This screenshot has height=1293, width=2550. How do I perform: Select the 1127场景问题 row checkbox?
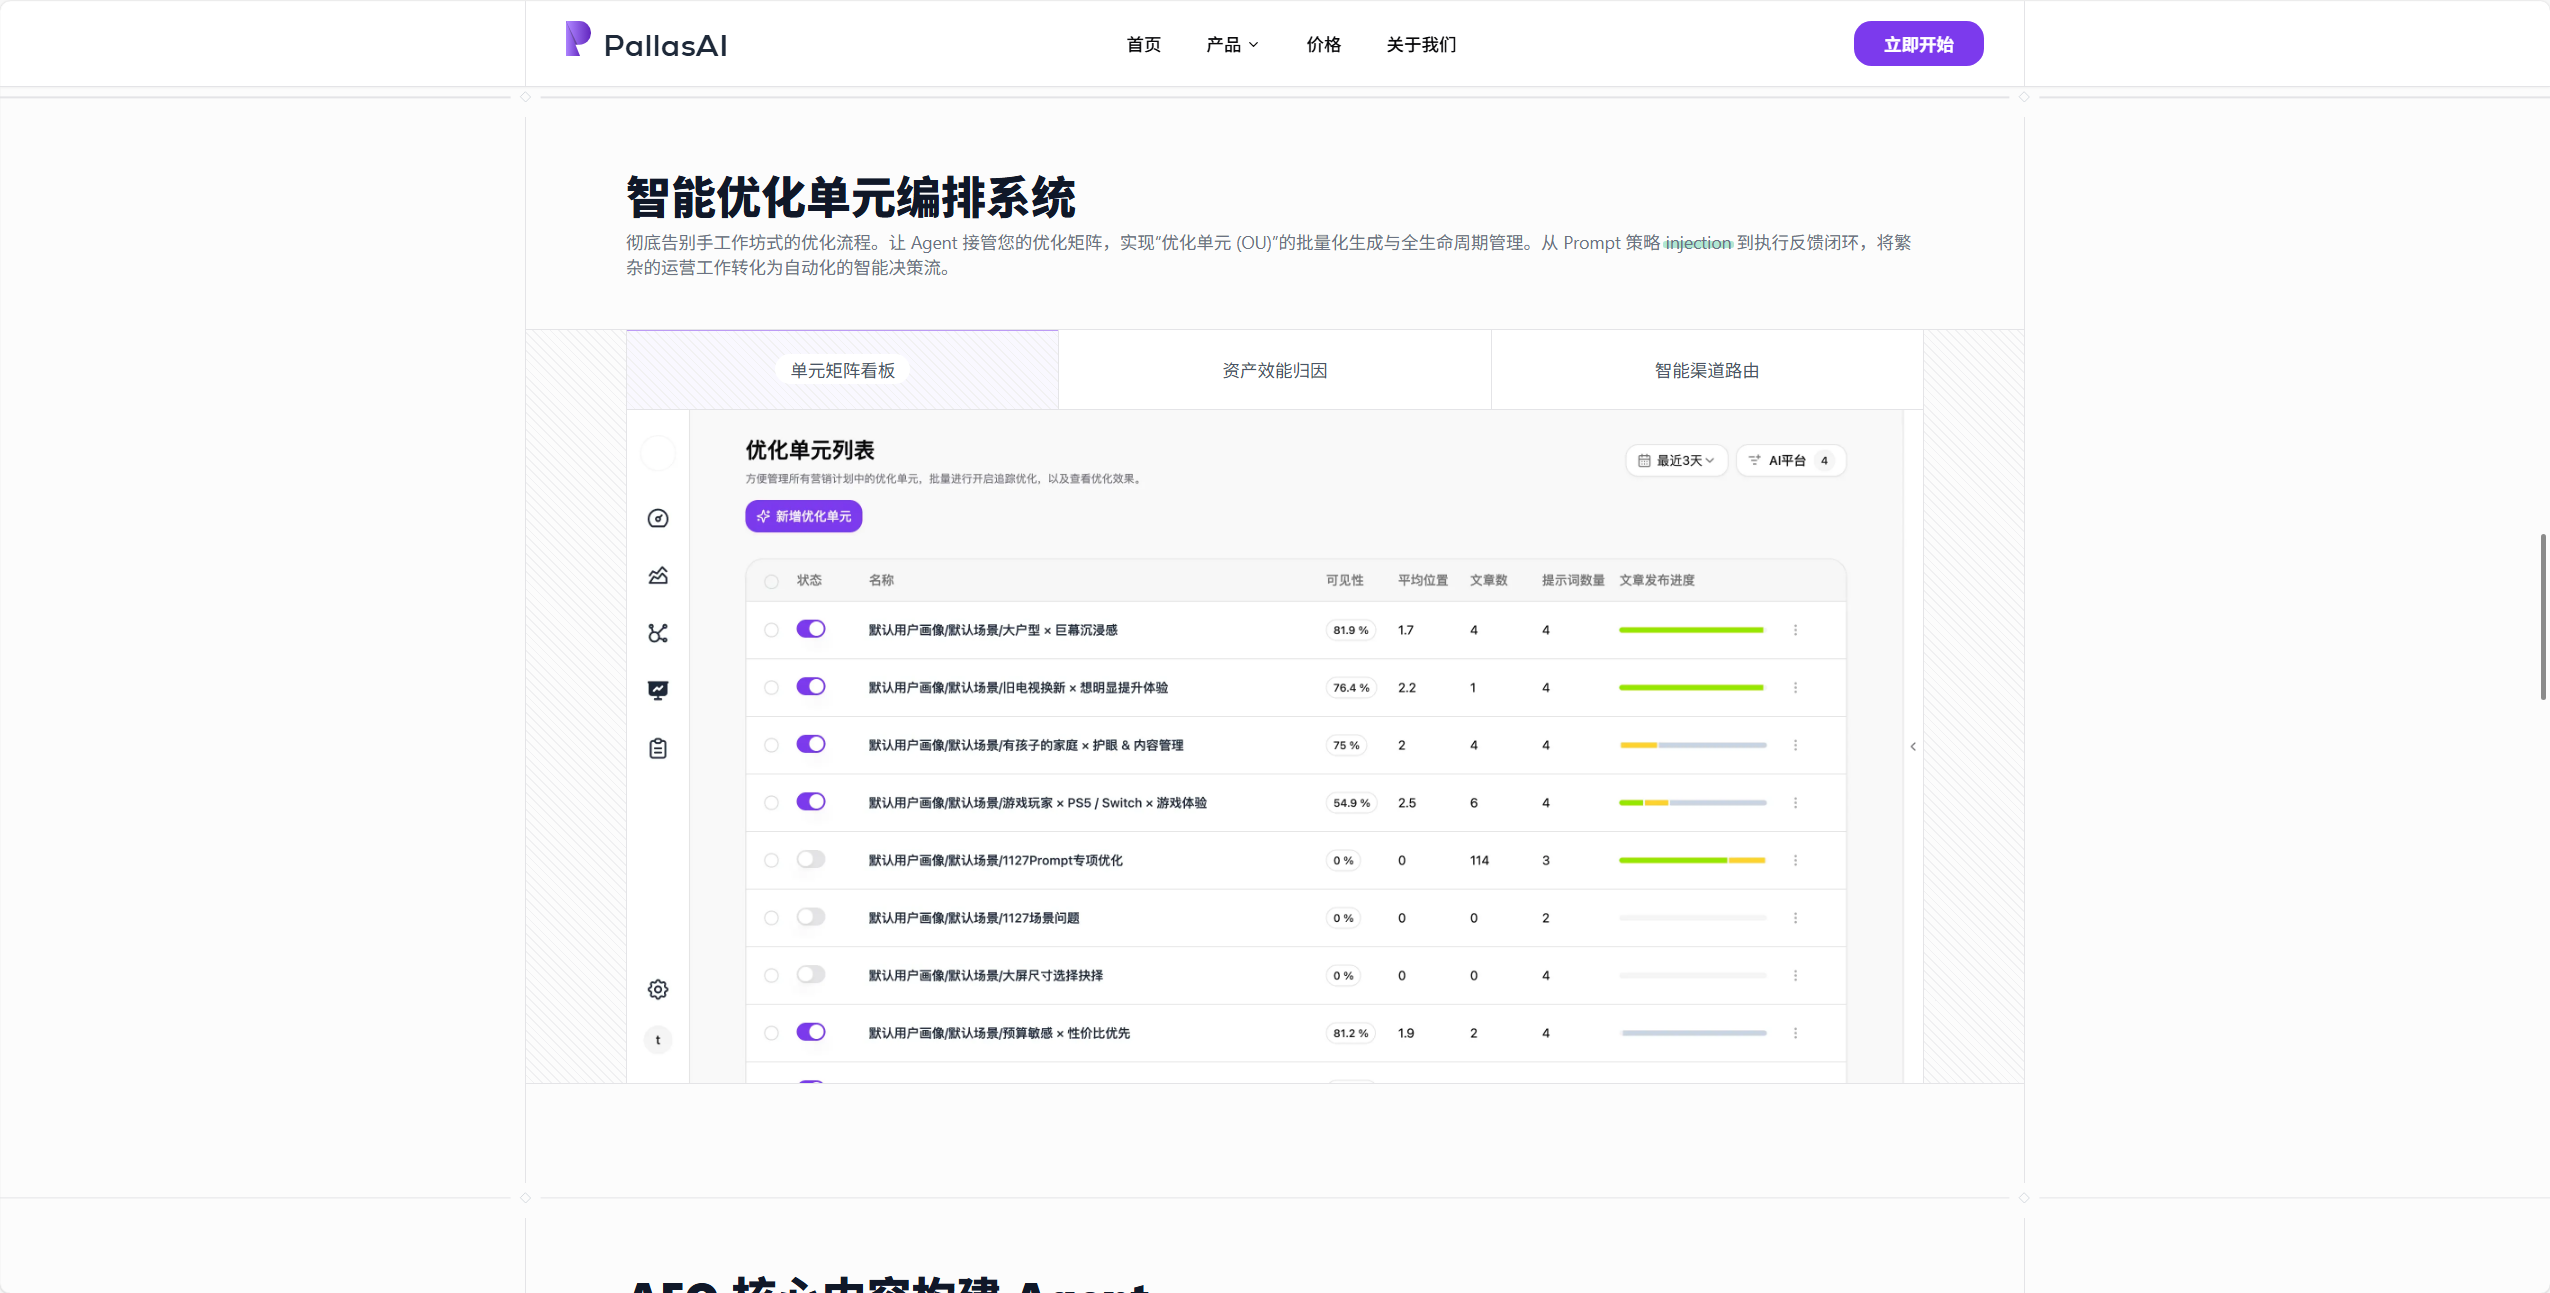click(x=771, y=918)
